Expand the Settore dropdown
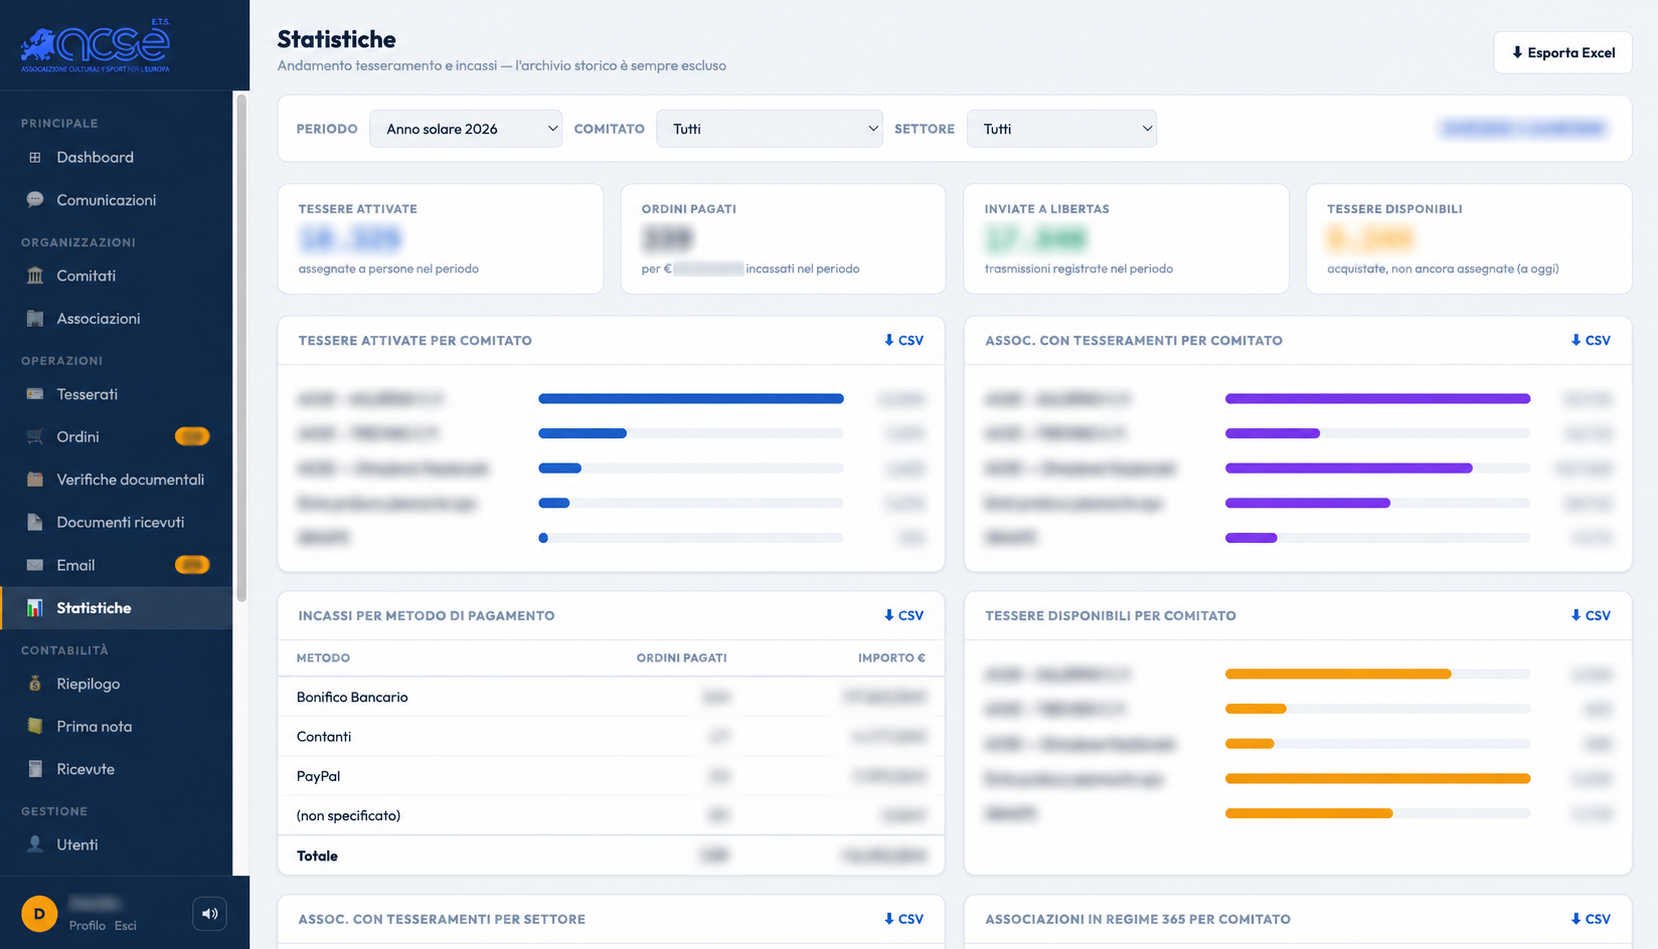This screenshot has width=1658, height=949. pyautogui.click(x=1062, y=129)
